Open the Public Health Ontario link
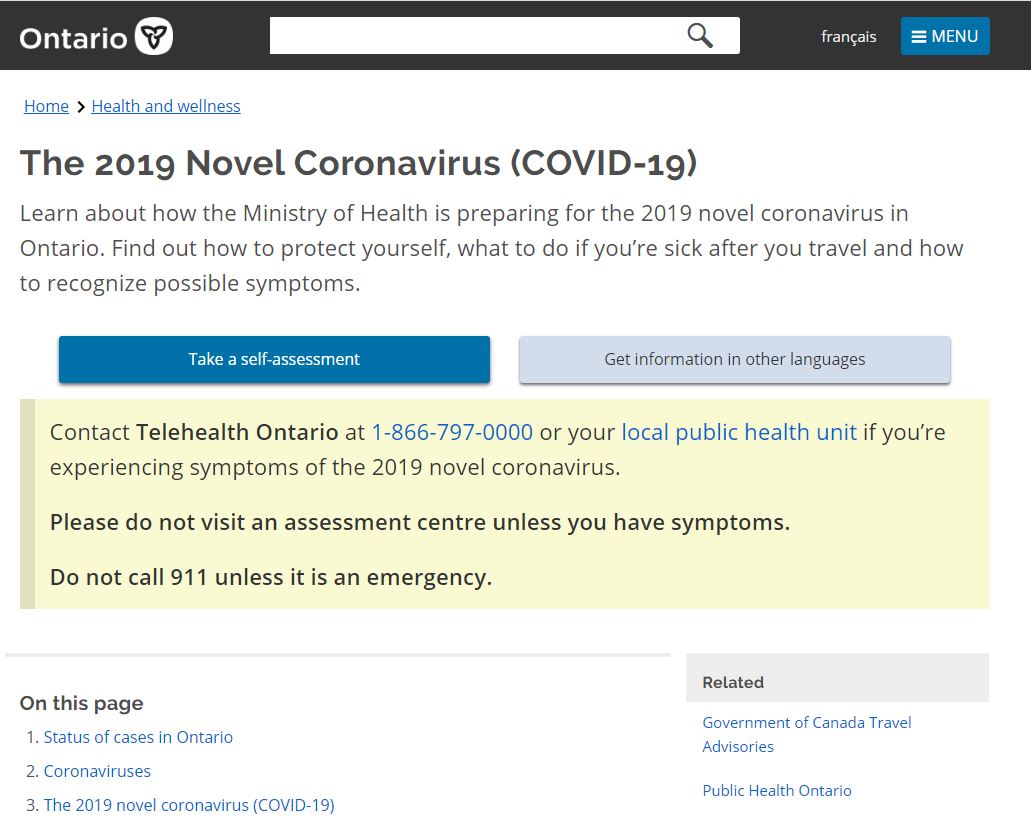1031x819 pixels. click(x=777, y=790)
